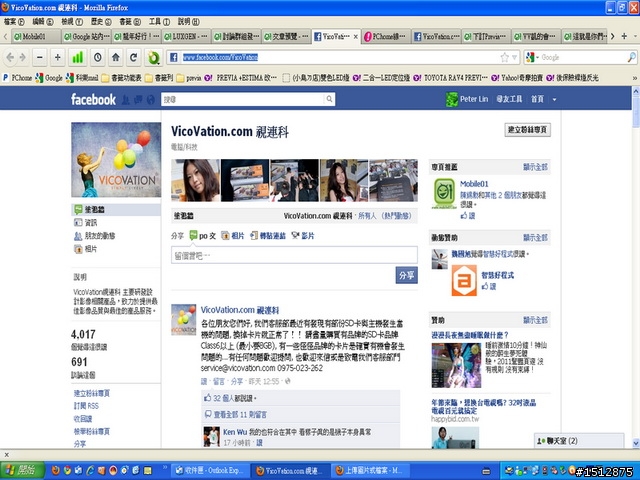This screenshot has height=480, width=640.
Task: Open the PChome bookmark
Action: (x=18, y=78)
